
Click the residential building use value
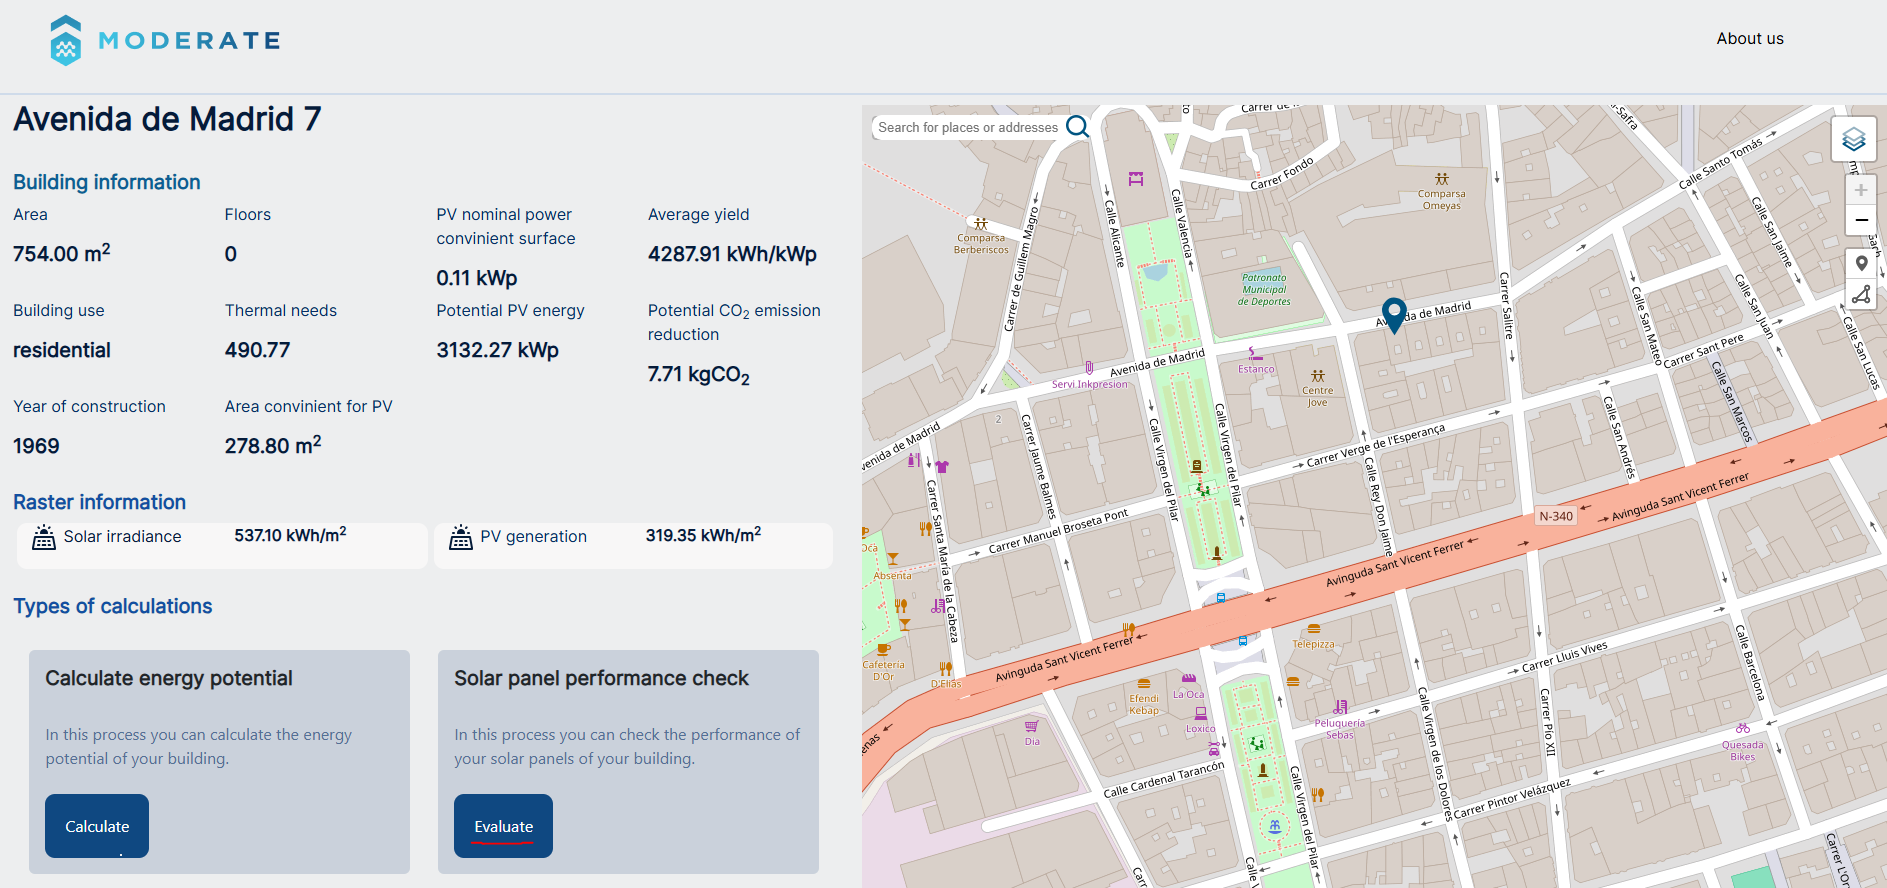tap(62, 350)
